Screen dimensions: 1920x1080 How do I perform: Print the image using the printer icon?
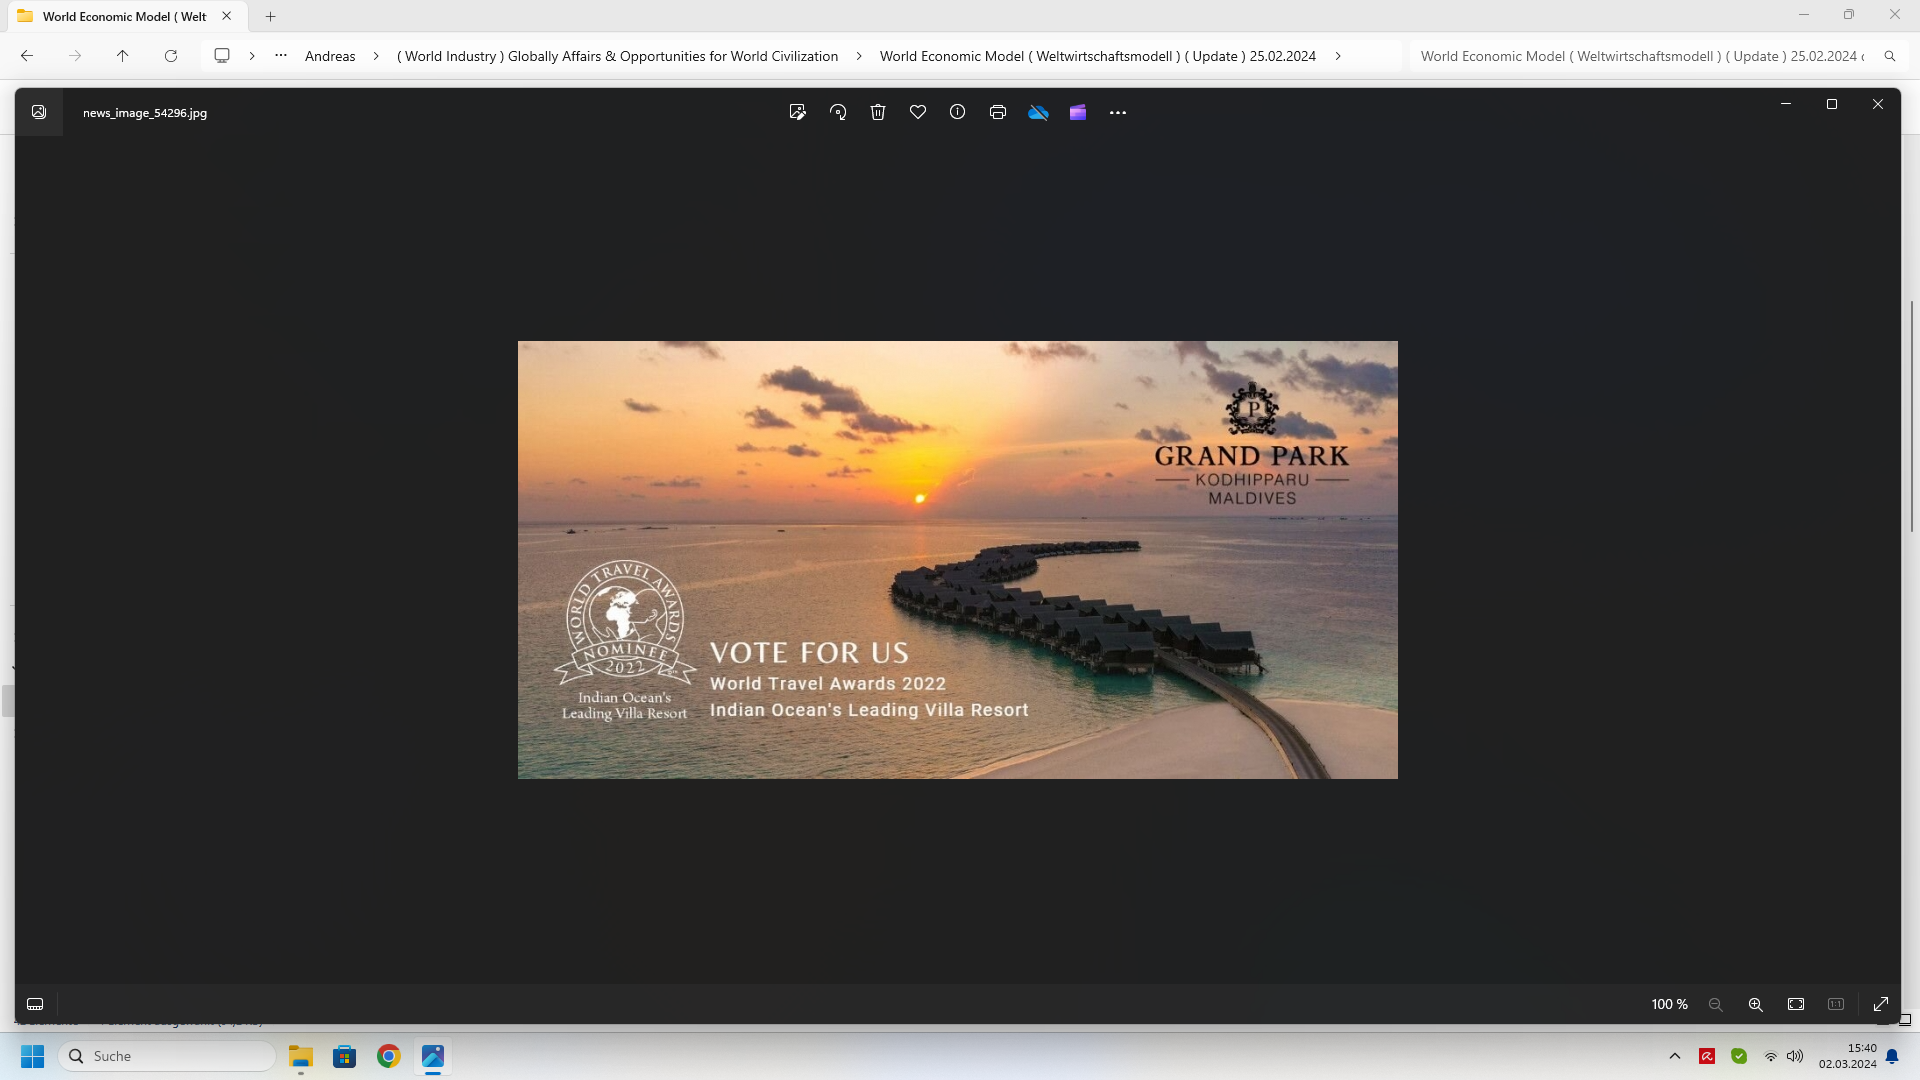[998, 112]
